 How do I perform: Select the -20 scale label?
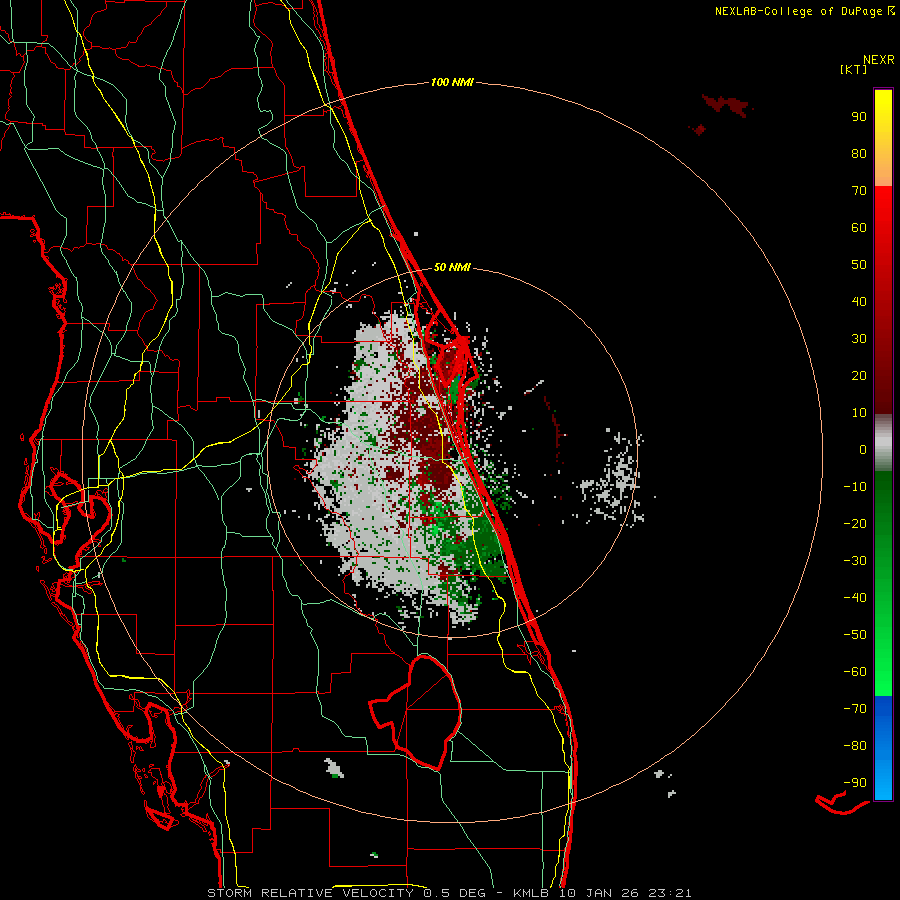855,523
